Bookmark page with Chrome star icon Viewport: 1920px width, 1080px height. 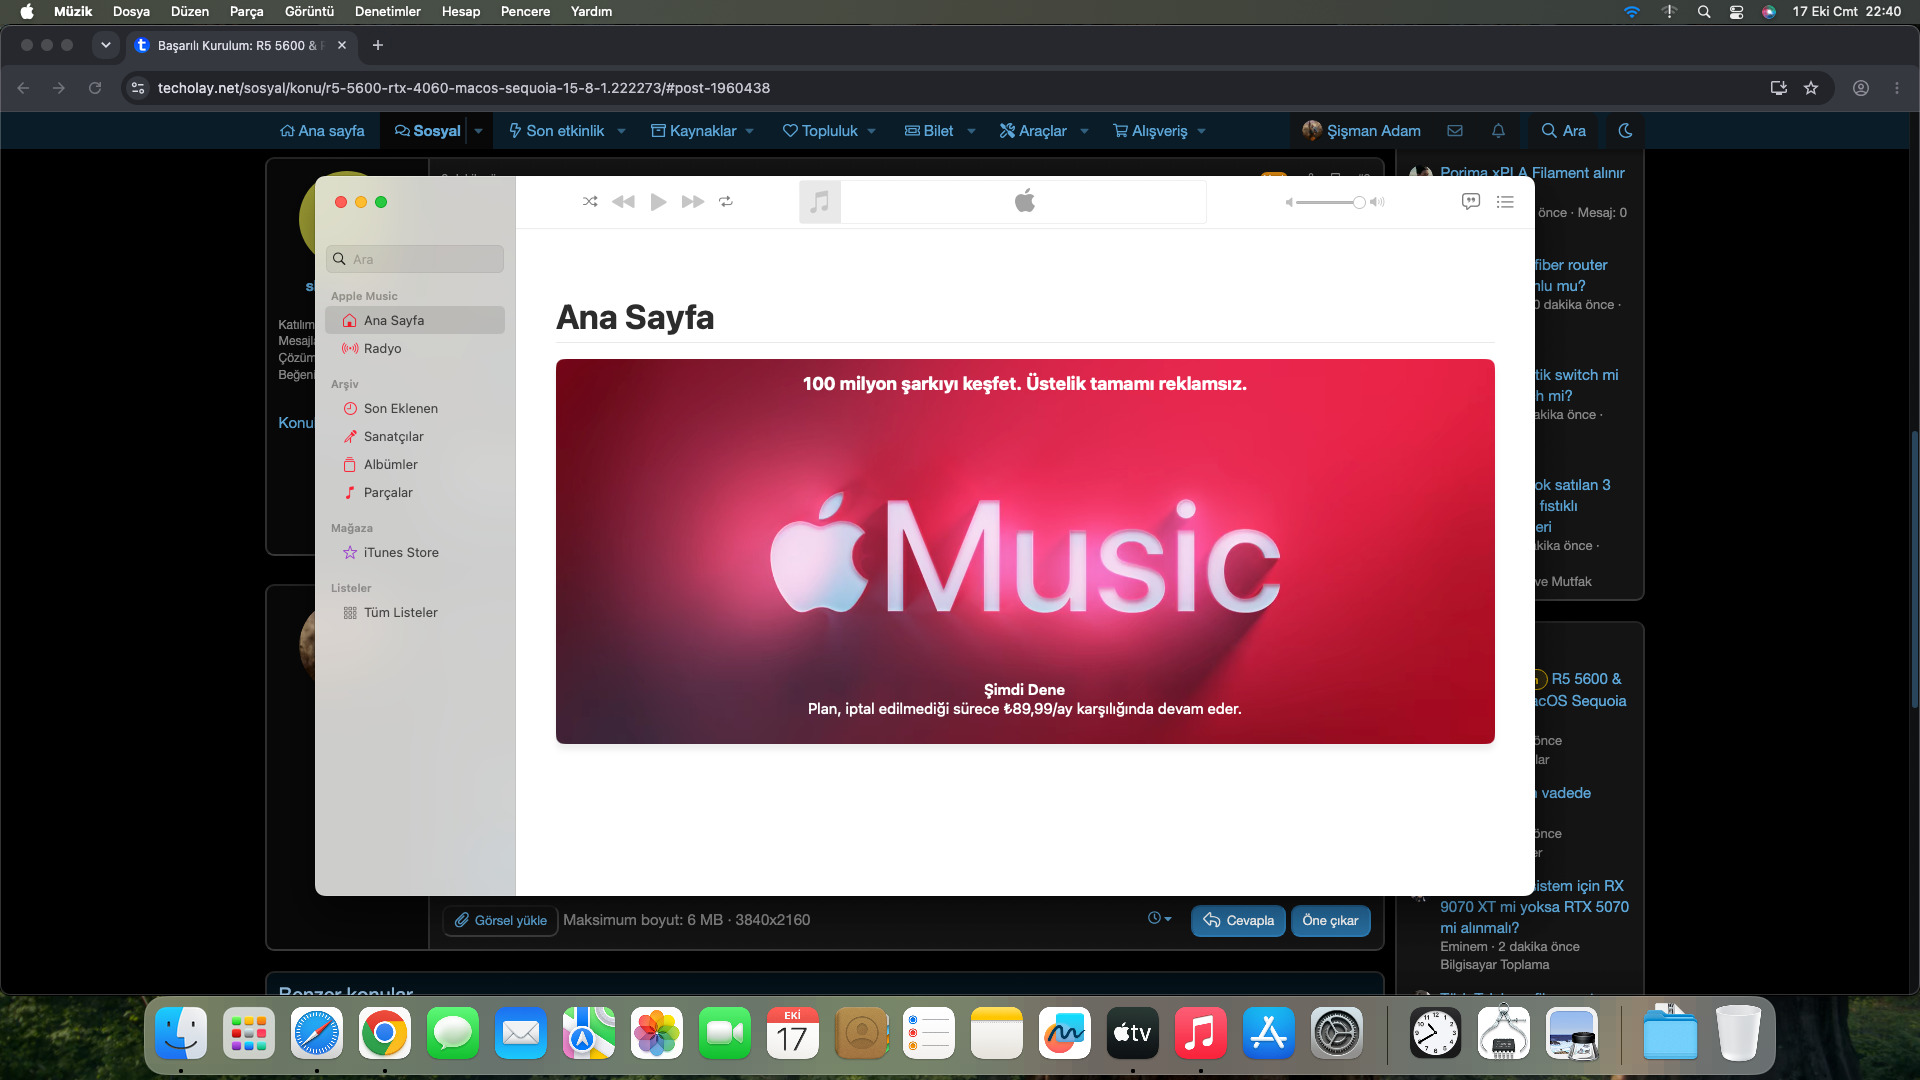[1811, 88]
